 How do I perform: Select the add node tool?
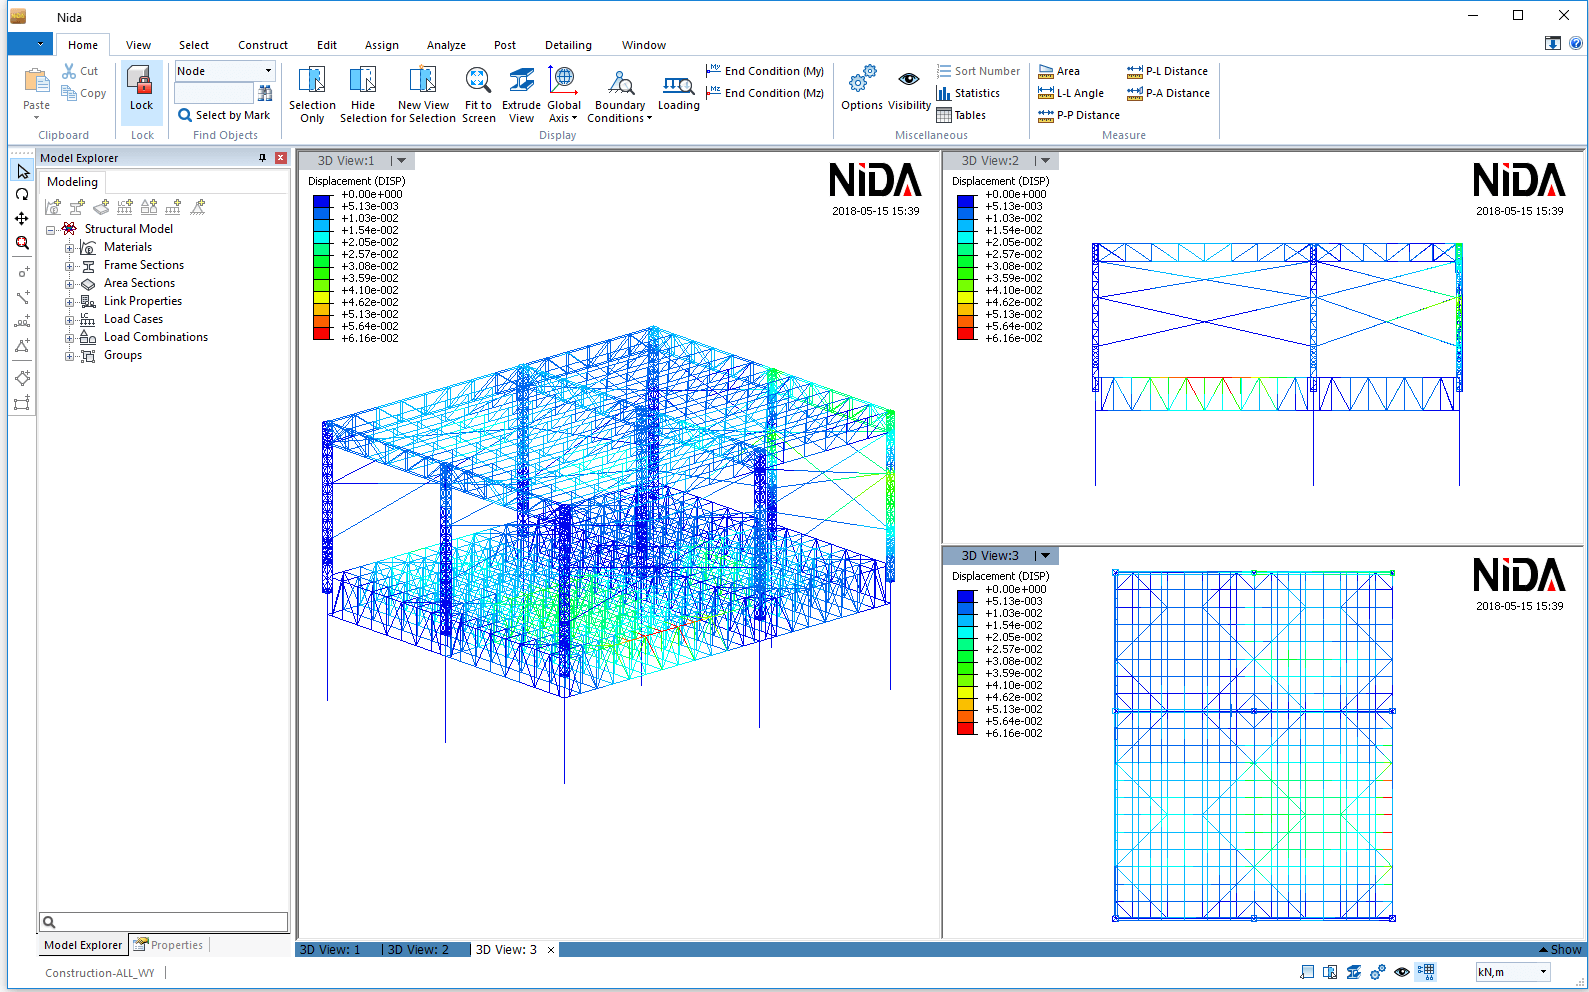coord(22,273)
